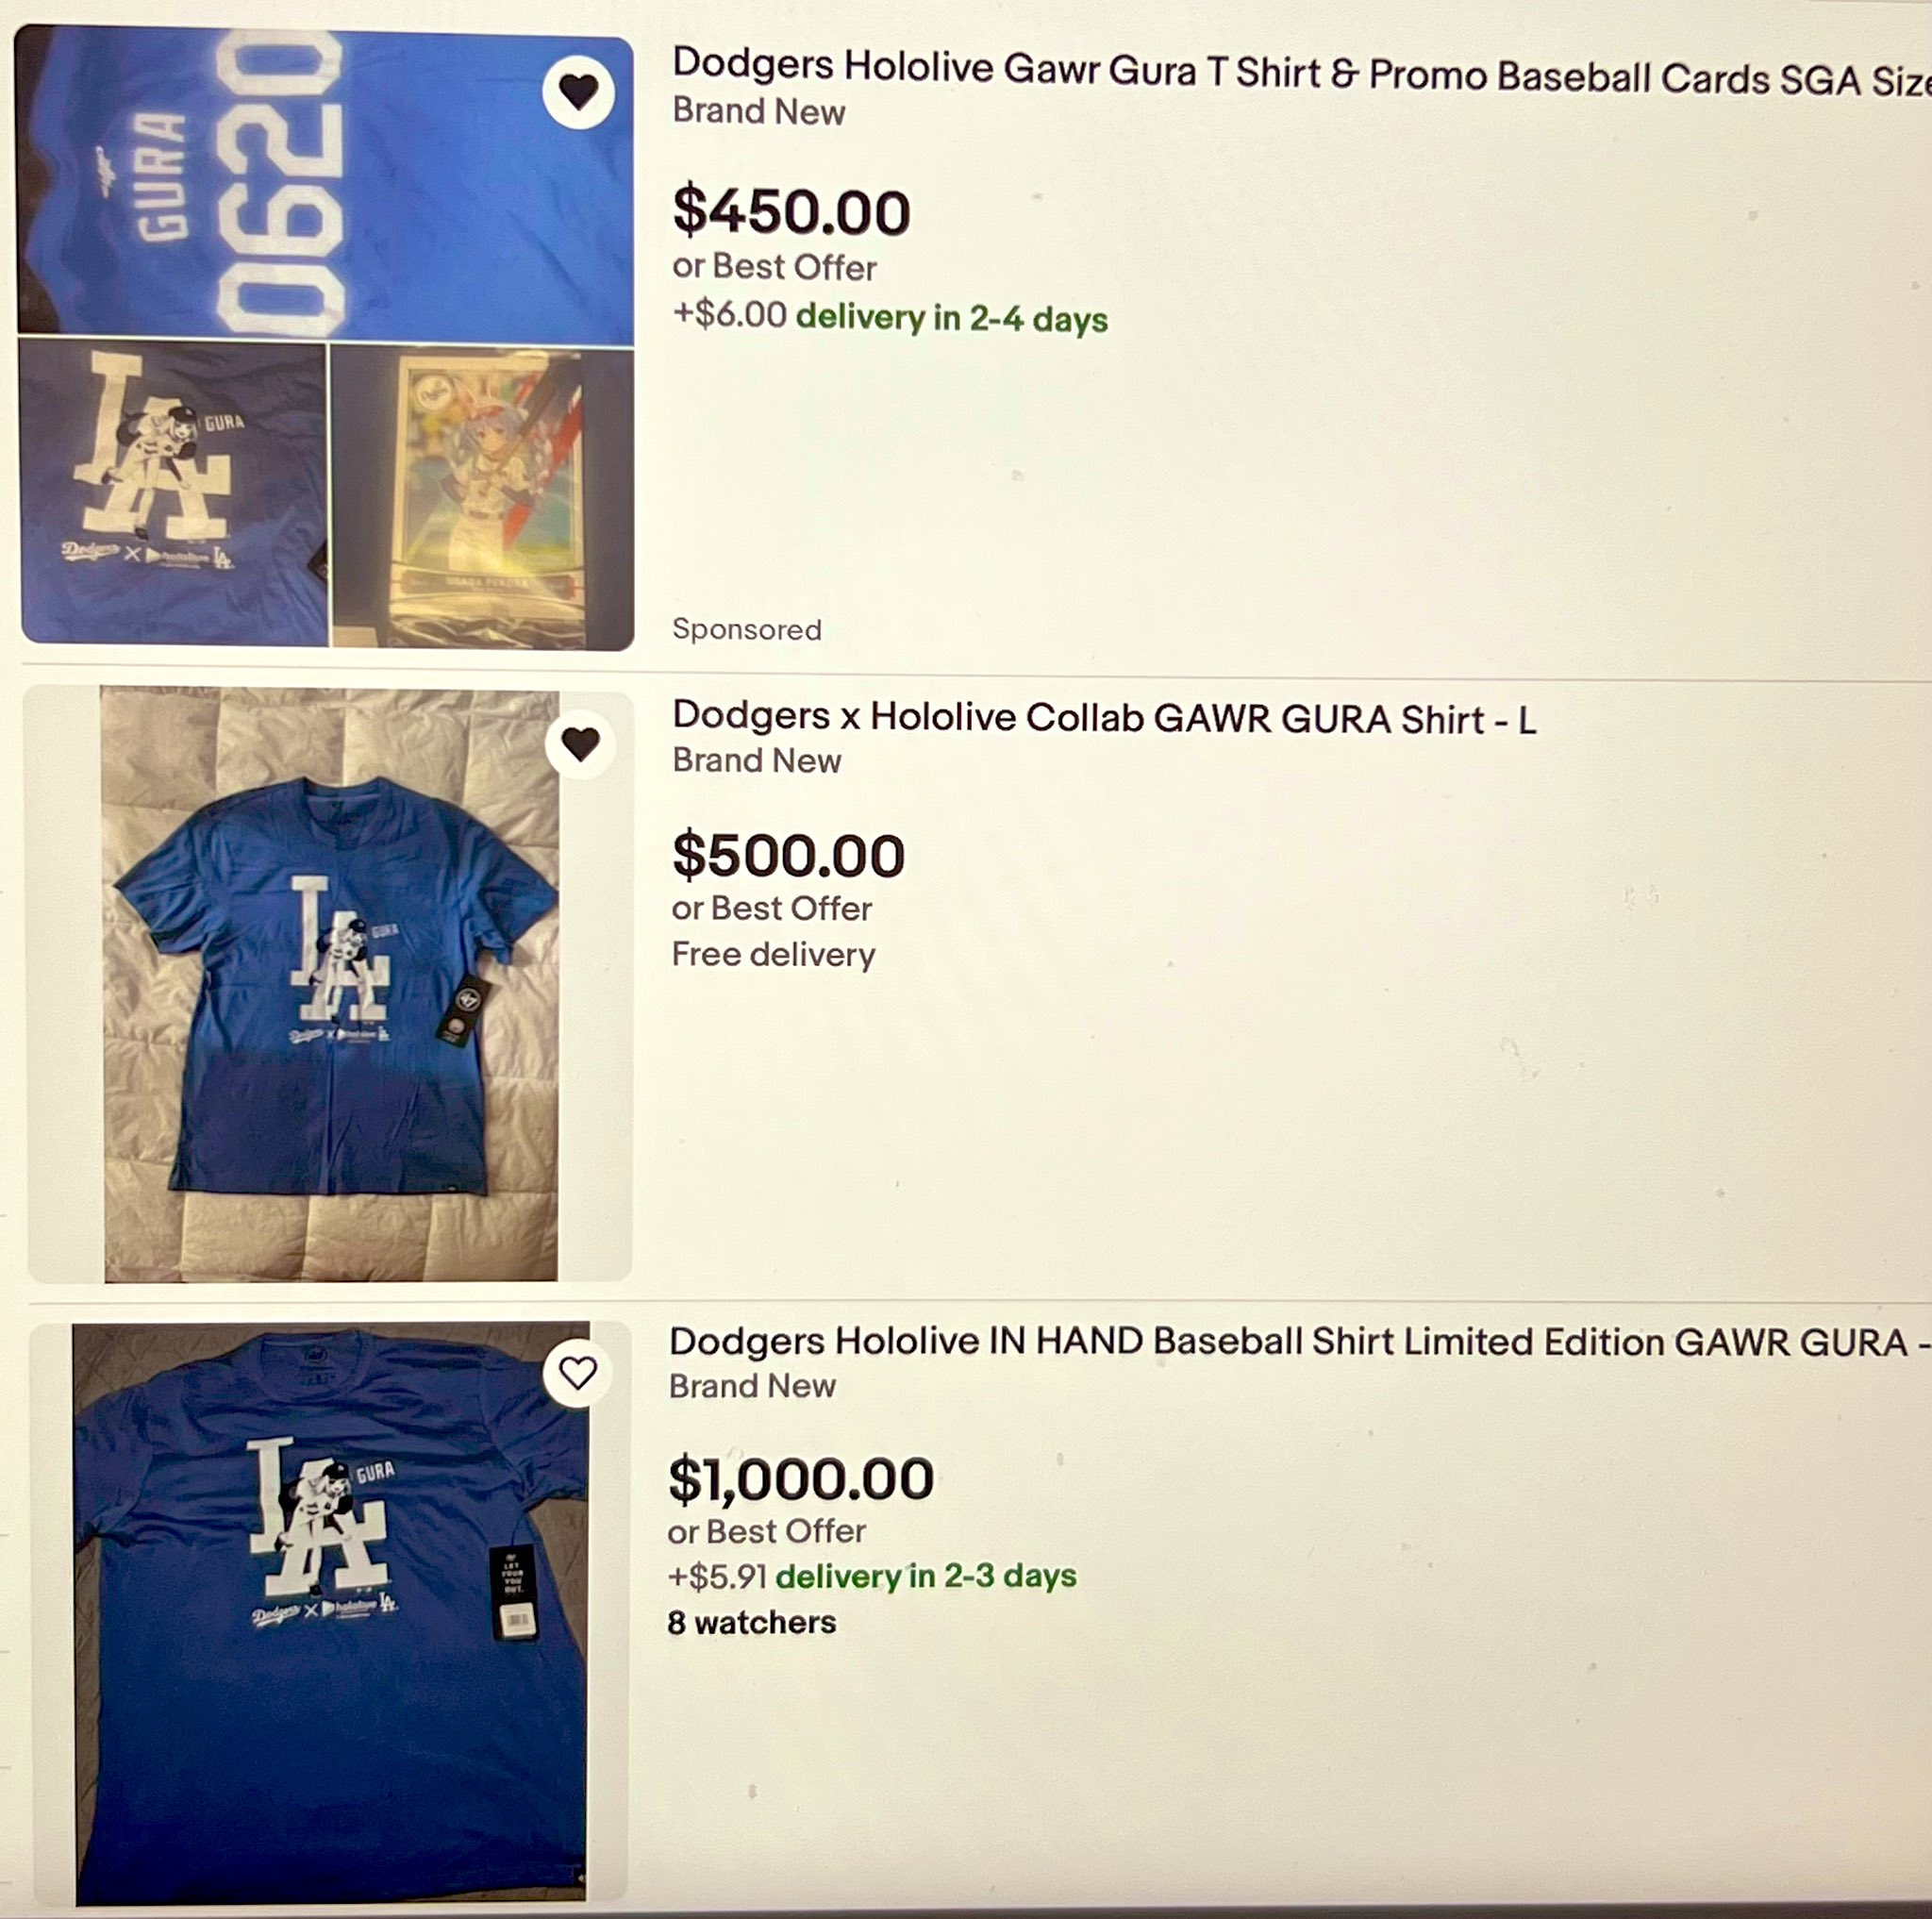Click the $500.00 price
The width and height of the screenshot is (1932, 1919).
click(x=788, y=856)
